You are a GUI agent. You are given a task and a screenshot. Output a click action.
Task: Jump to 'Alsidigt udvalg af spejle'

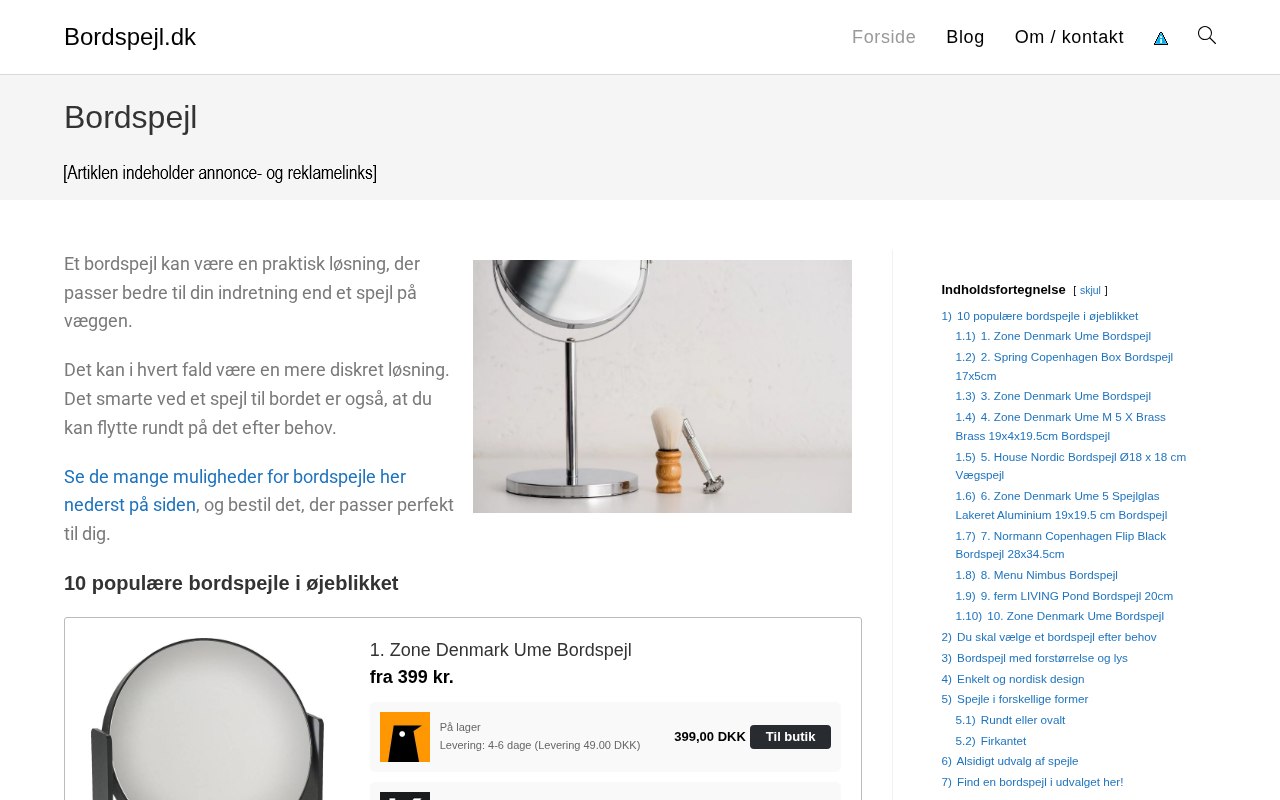point(1016,761)
